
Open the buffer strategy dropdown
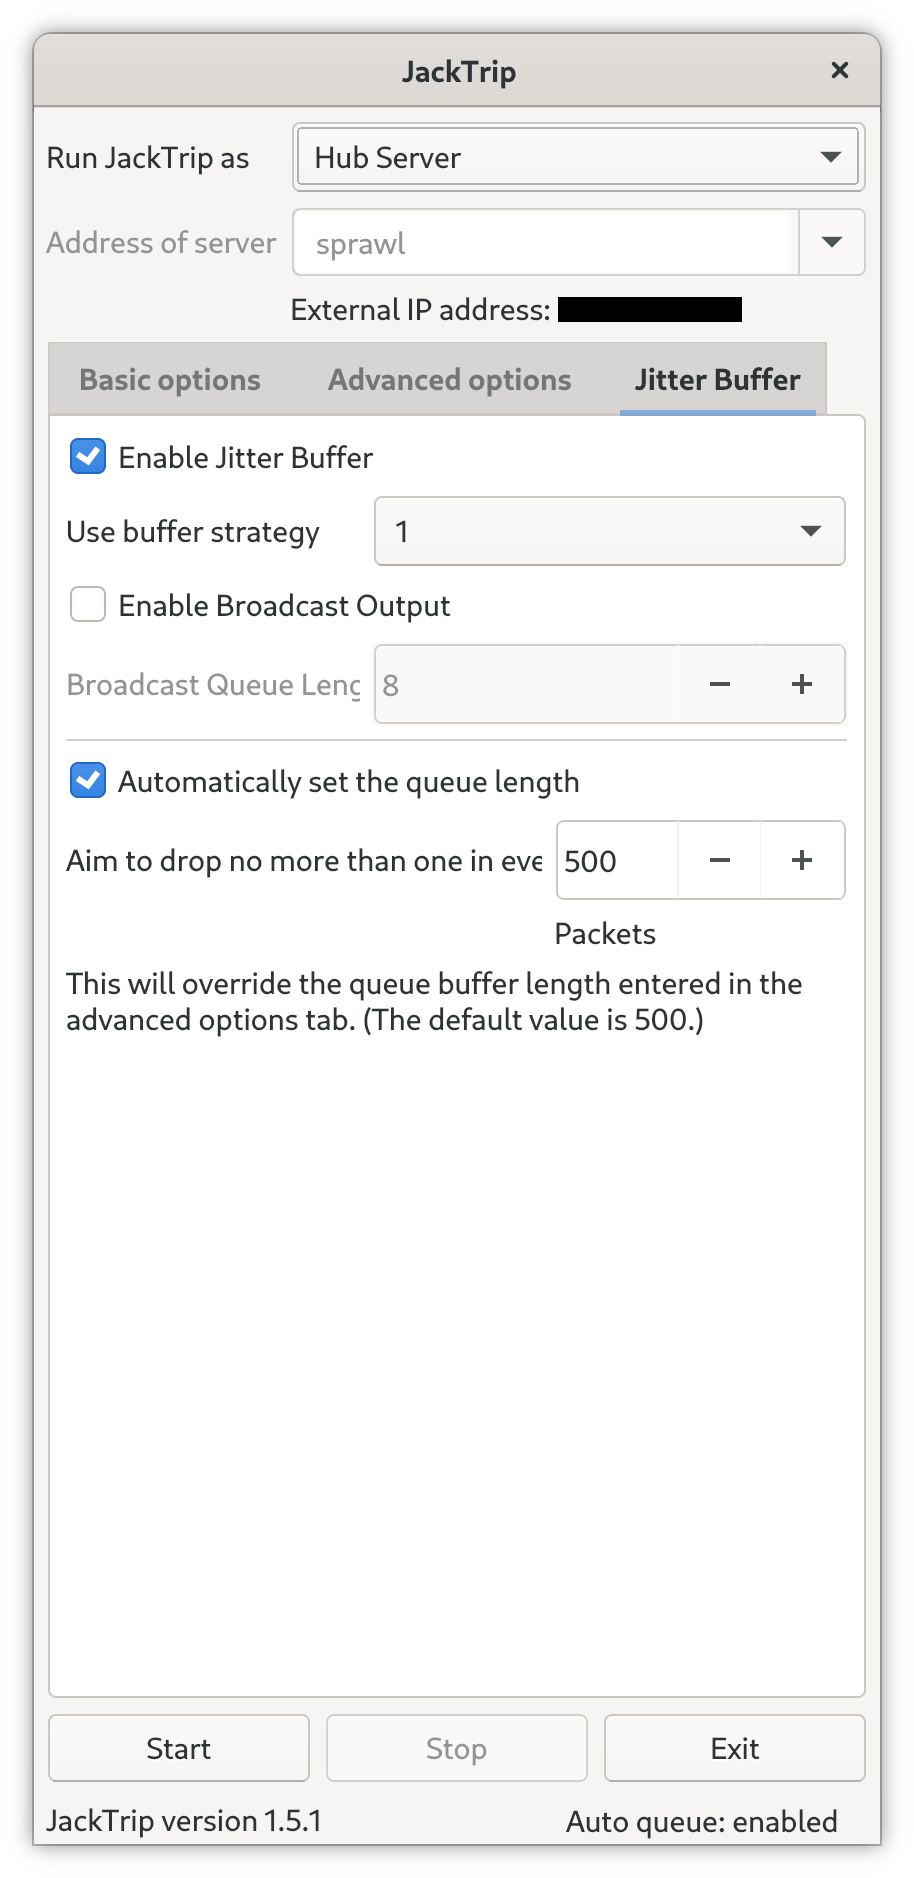click(609, 531)
